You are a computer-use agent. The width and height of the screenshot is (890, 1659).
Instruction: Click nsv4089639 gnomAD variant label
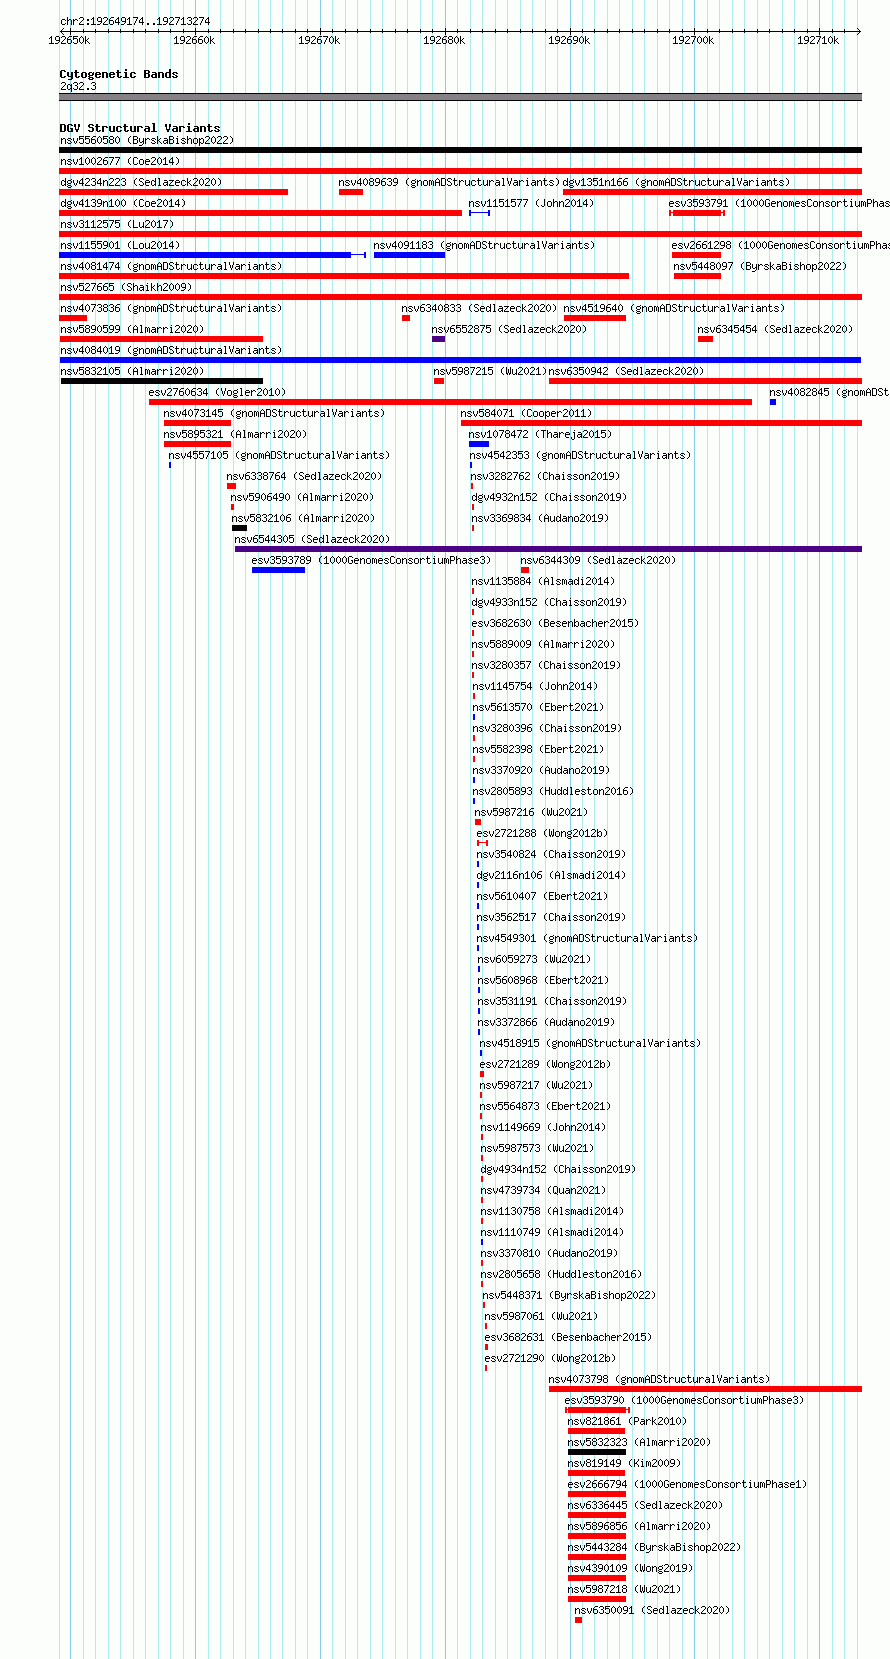(x=449, y=183)
